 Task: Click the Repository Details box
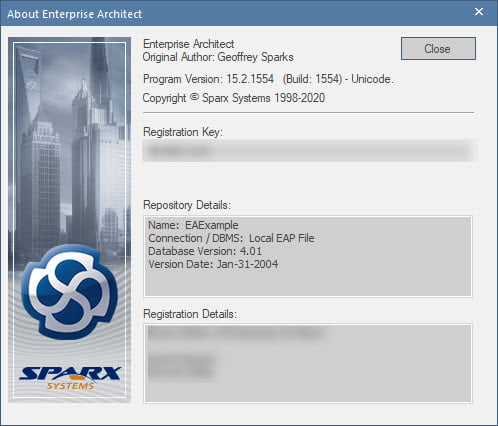tap(308, 256)
